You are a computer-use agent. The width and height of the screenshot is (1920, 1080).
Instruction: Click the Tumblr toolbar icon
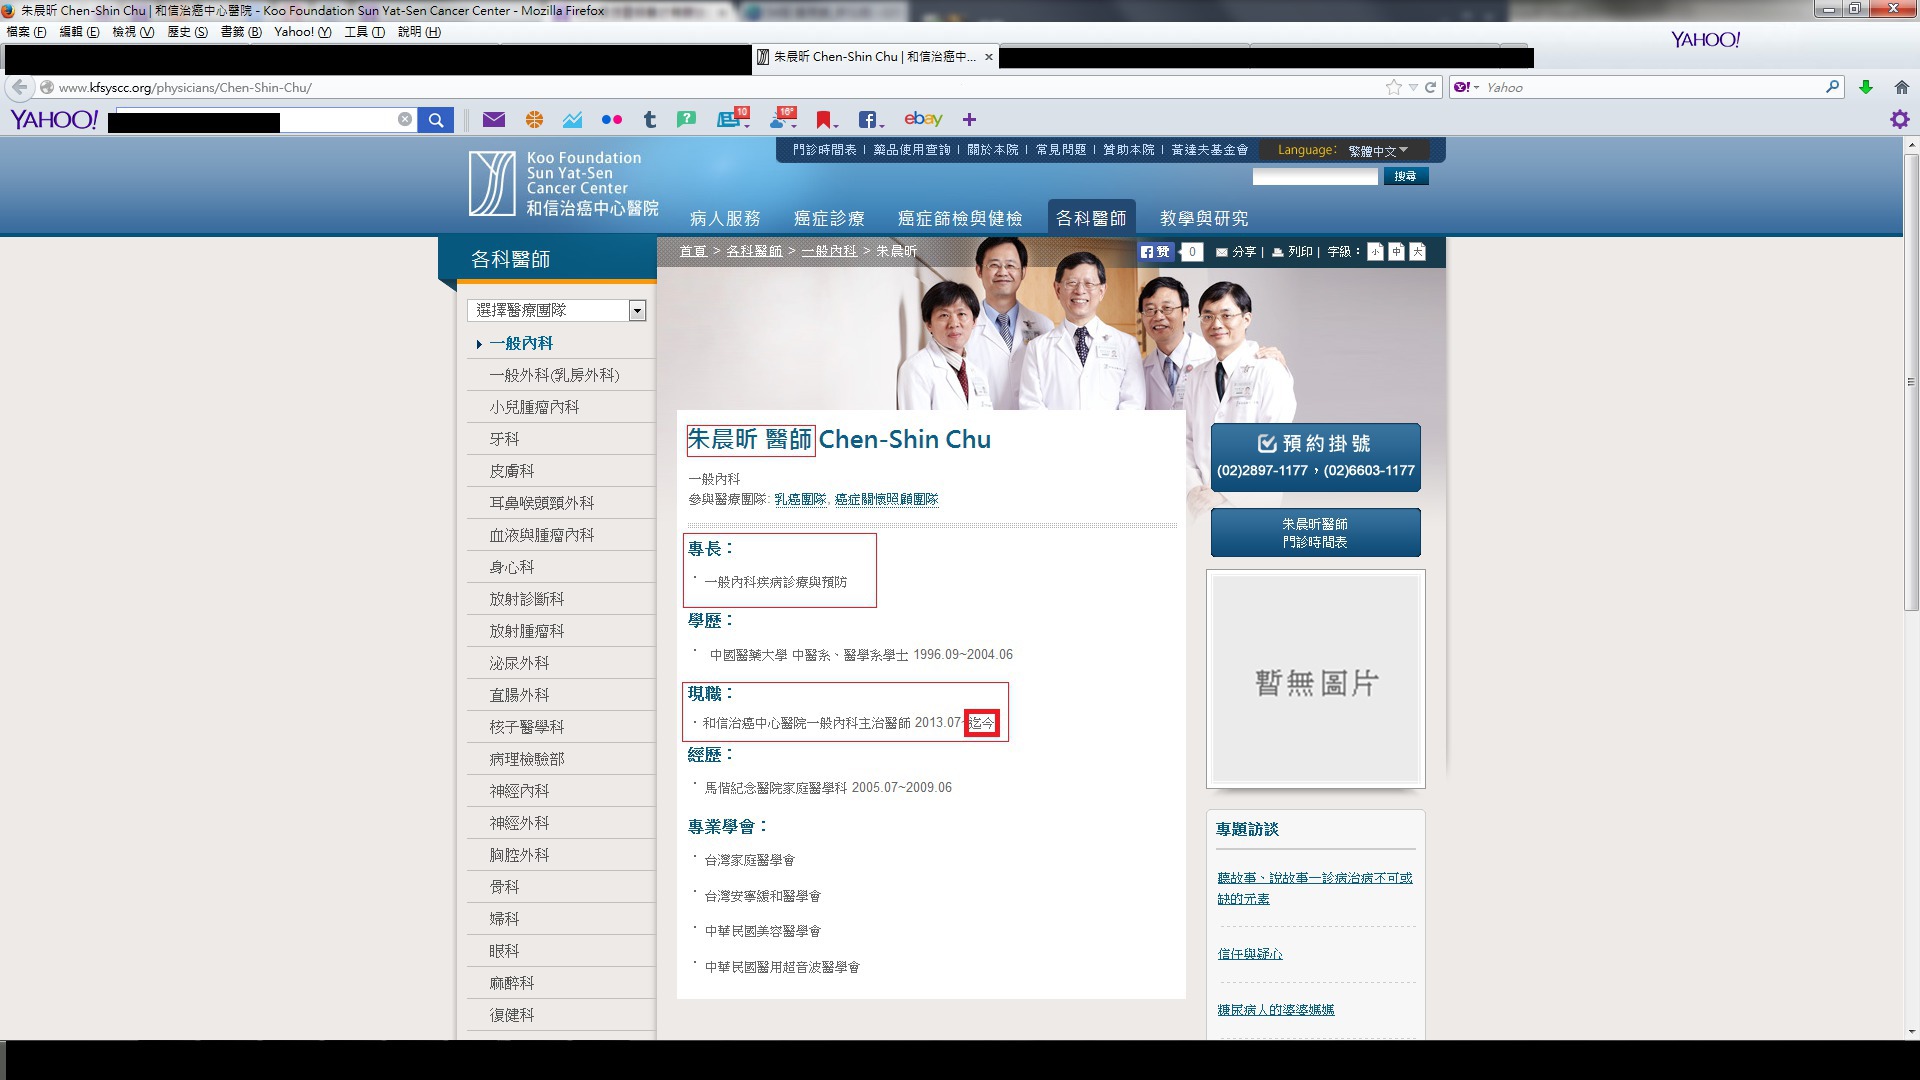tap(650, 120)
